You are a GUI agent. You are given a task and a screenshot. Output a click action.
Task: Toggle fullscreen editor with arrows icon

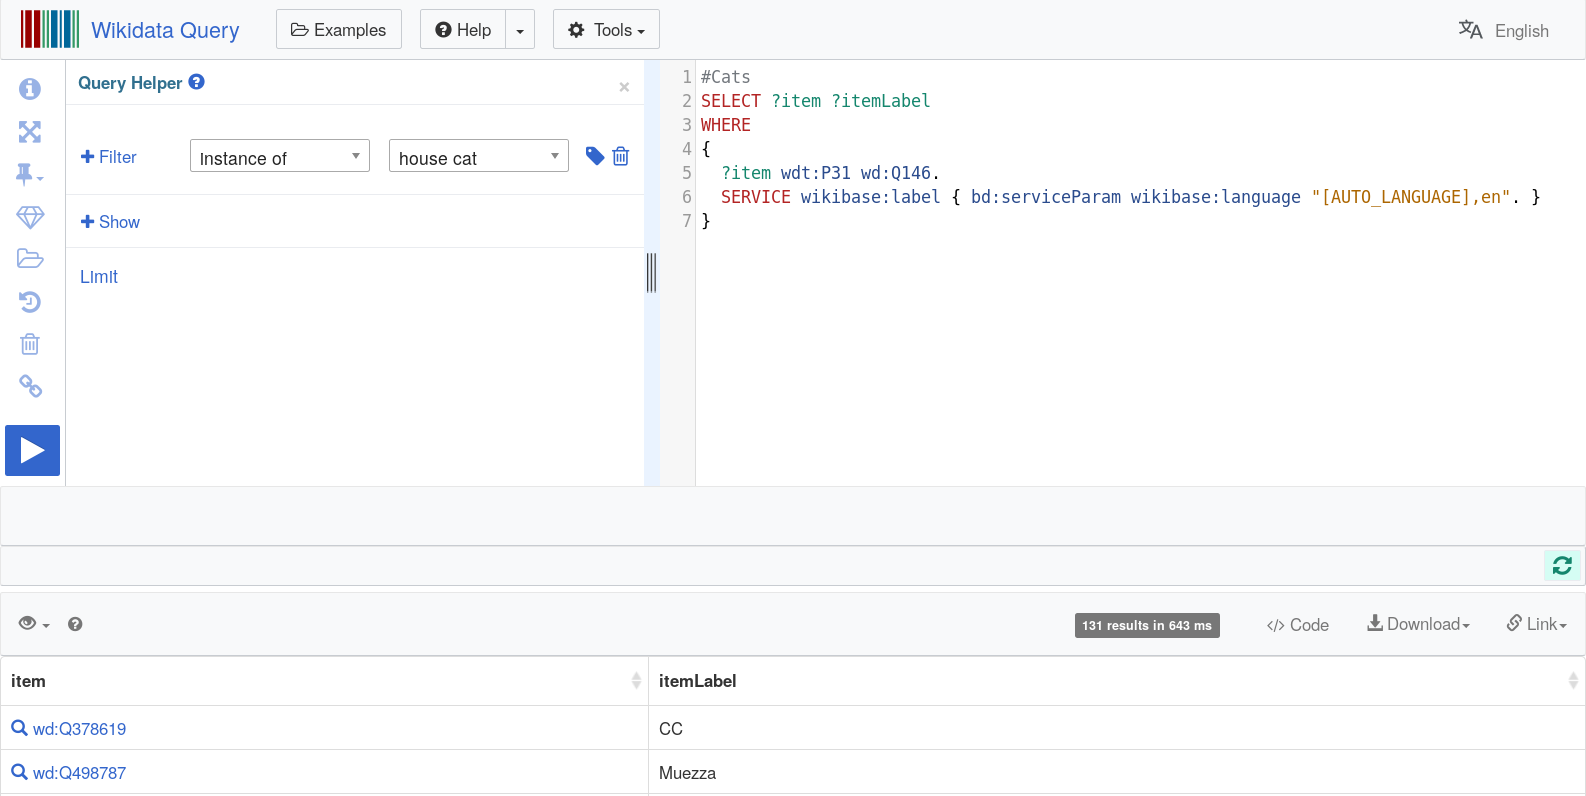pos(30,132)
